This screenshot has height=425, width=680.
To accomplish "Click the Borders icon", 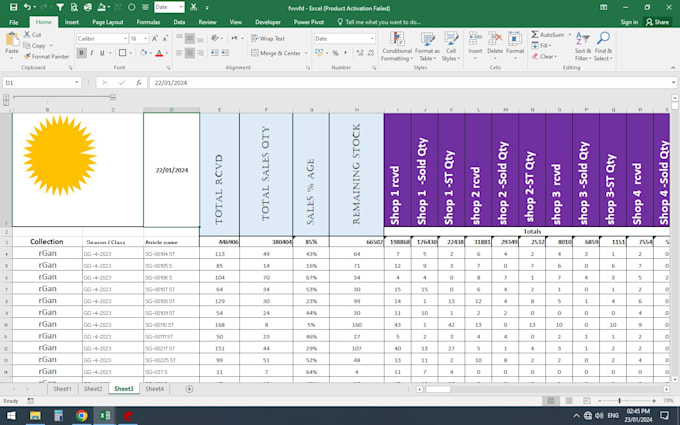I will [x=122, y=53].
